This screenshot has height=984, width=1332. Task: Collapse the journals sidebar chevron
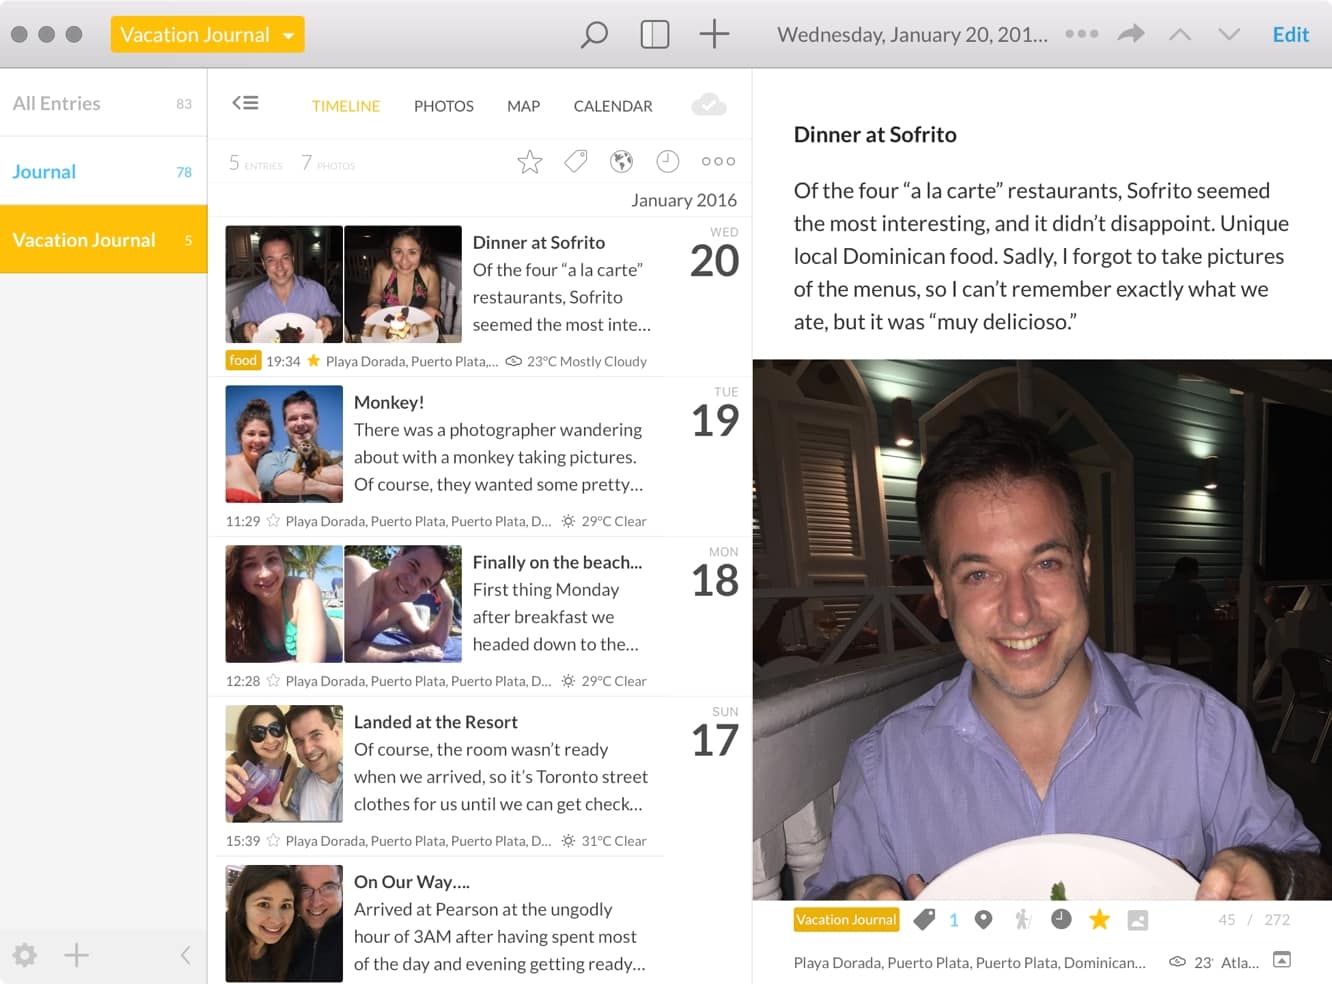pos(185,955)
